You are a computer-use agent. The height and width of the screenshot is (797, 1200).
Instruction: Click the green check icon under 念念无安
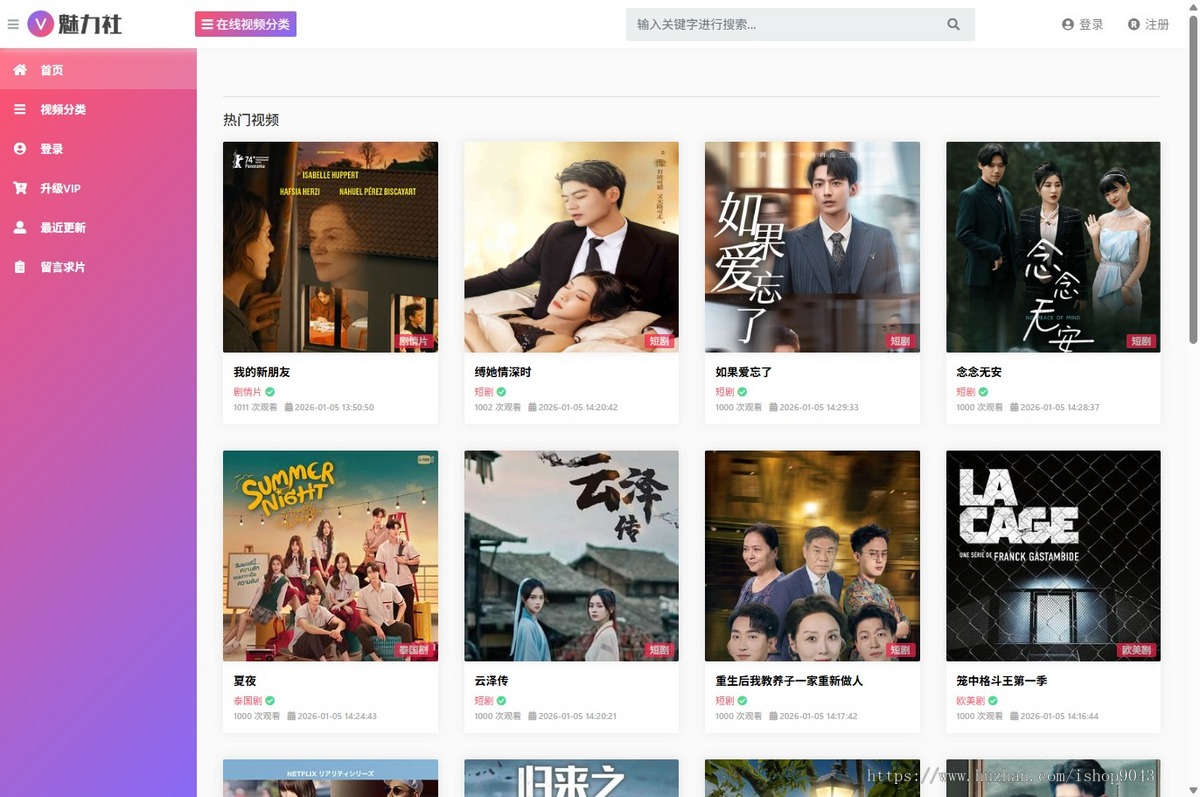click(984, 392)
